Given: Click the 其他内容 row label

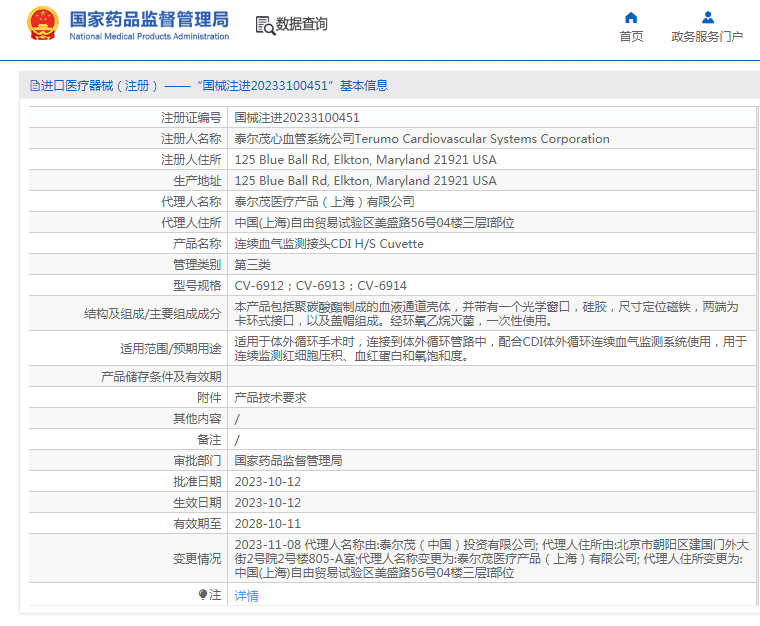Looking at the screenshot, I should [197, 419].
